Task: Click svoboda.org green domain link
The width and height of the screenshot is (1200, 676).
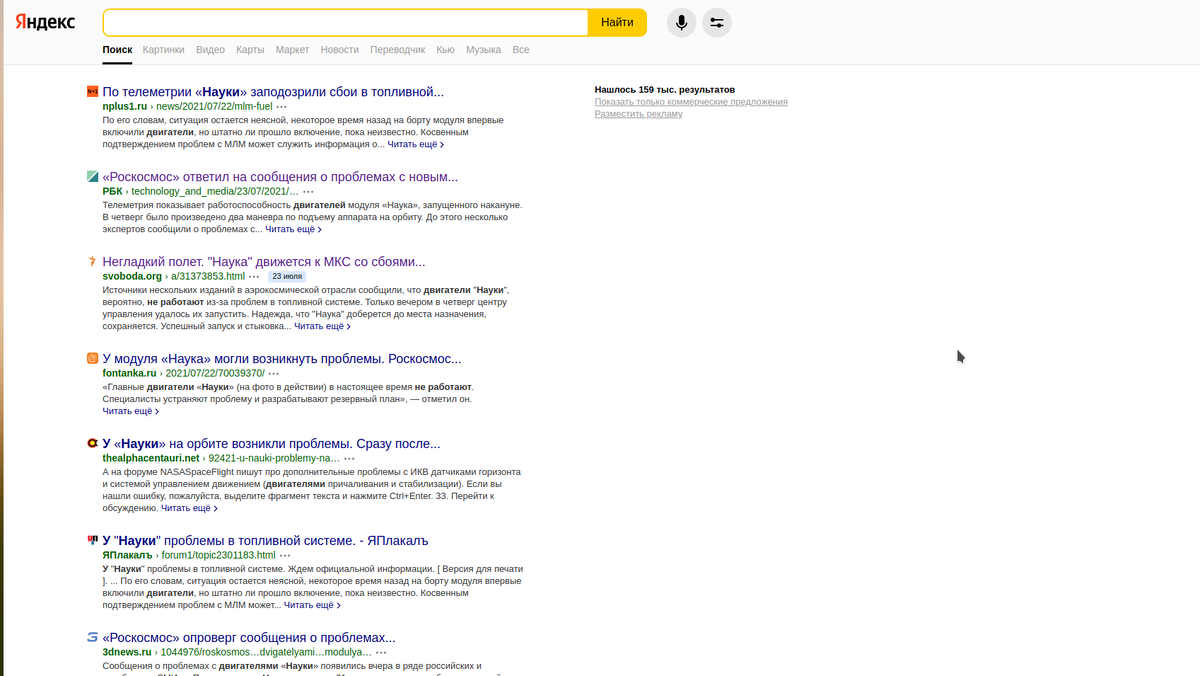Action: 132,276
